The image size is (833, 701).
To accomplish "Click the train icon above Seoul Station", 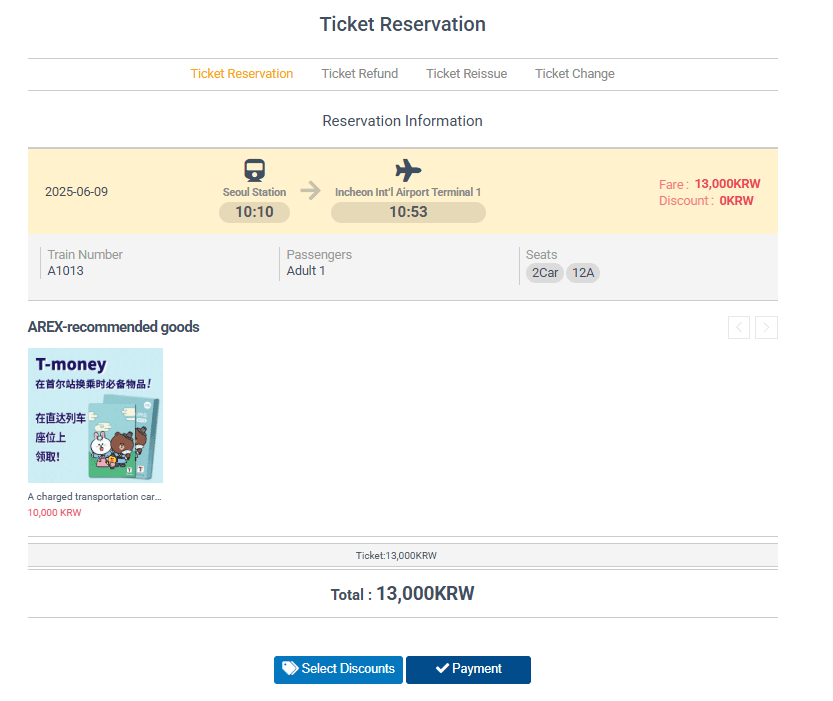I will 254,170.
